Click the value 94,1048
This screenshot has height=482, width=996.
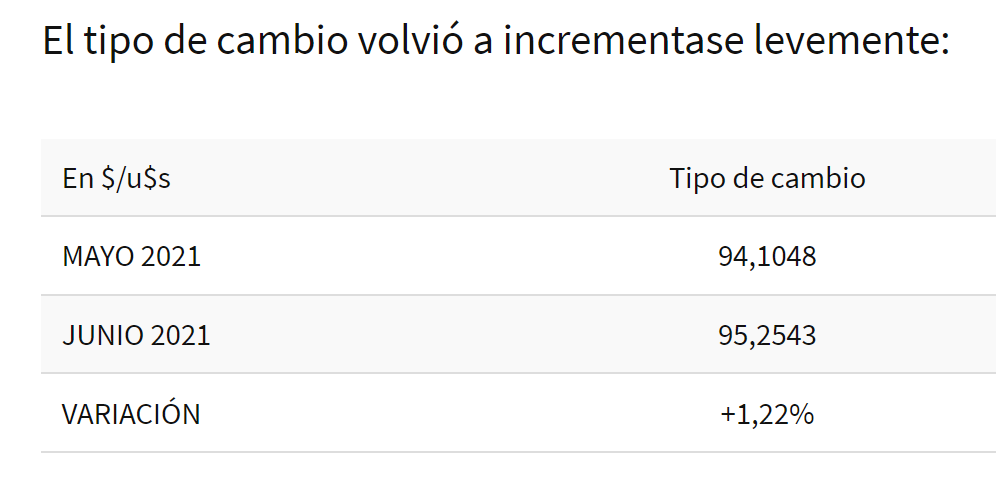(767, 257)
